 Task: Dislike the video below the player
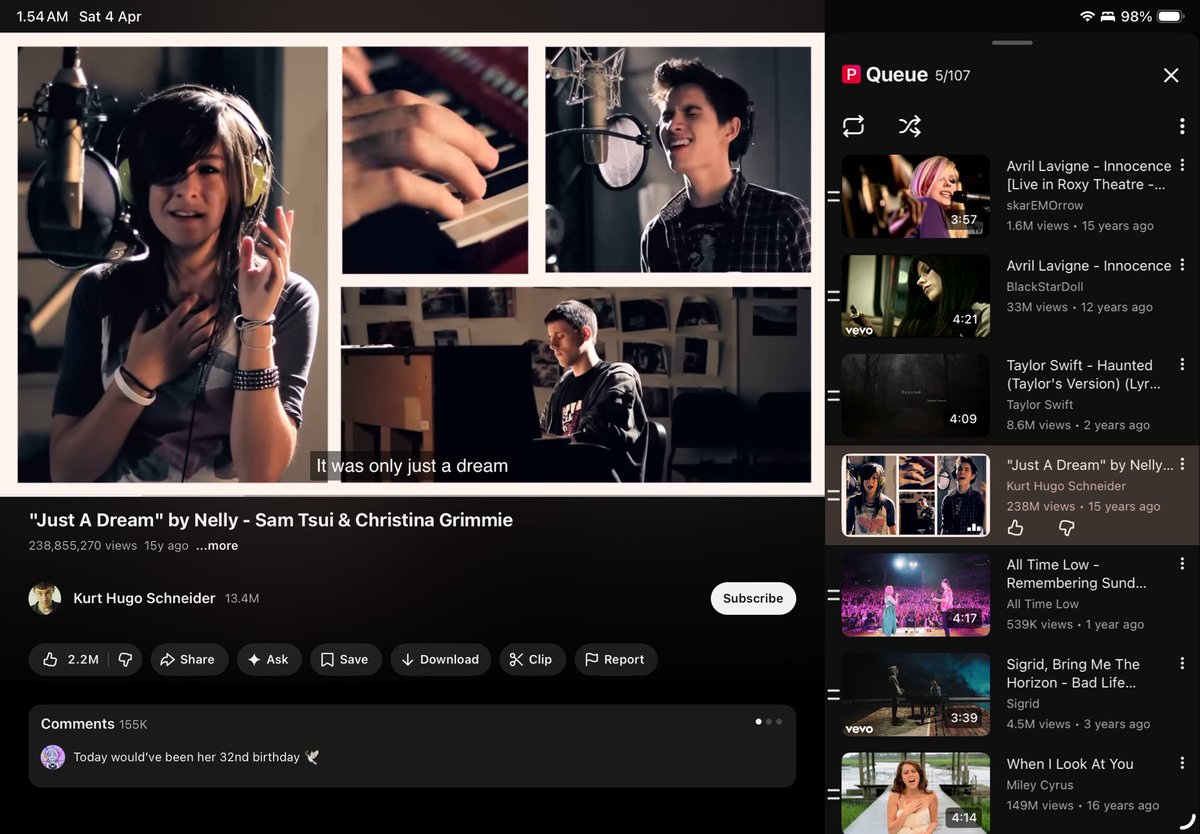(125, 659)
